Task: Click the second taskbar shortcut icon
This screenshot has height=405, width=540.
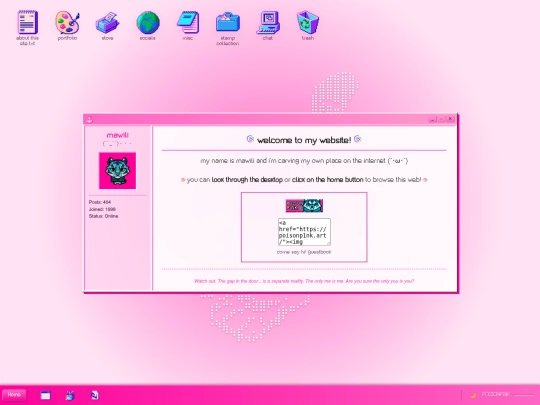Action: [x=70, y=395]
